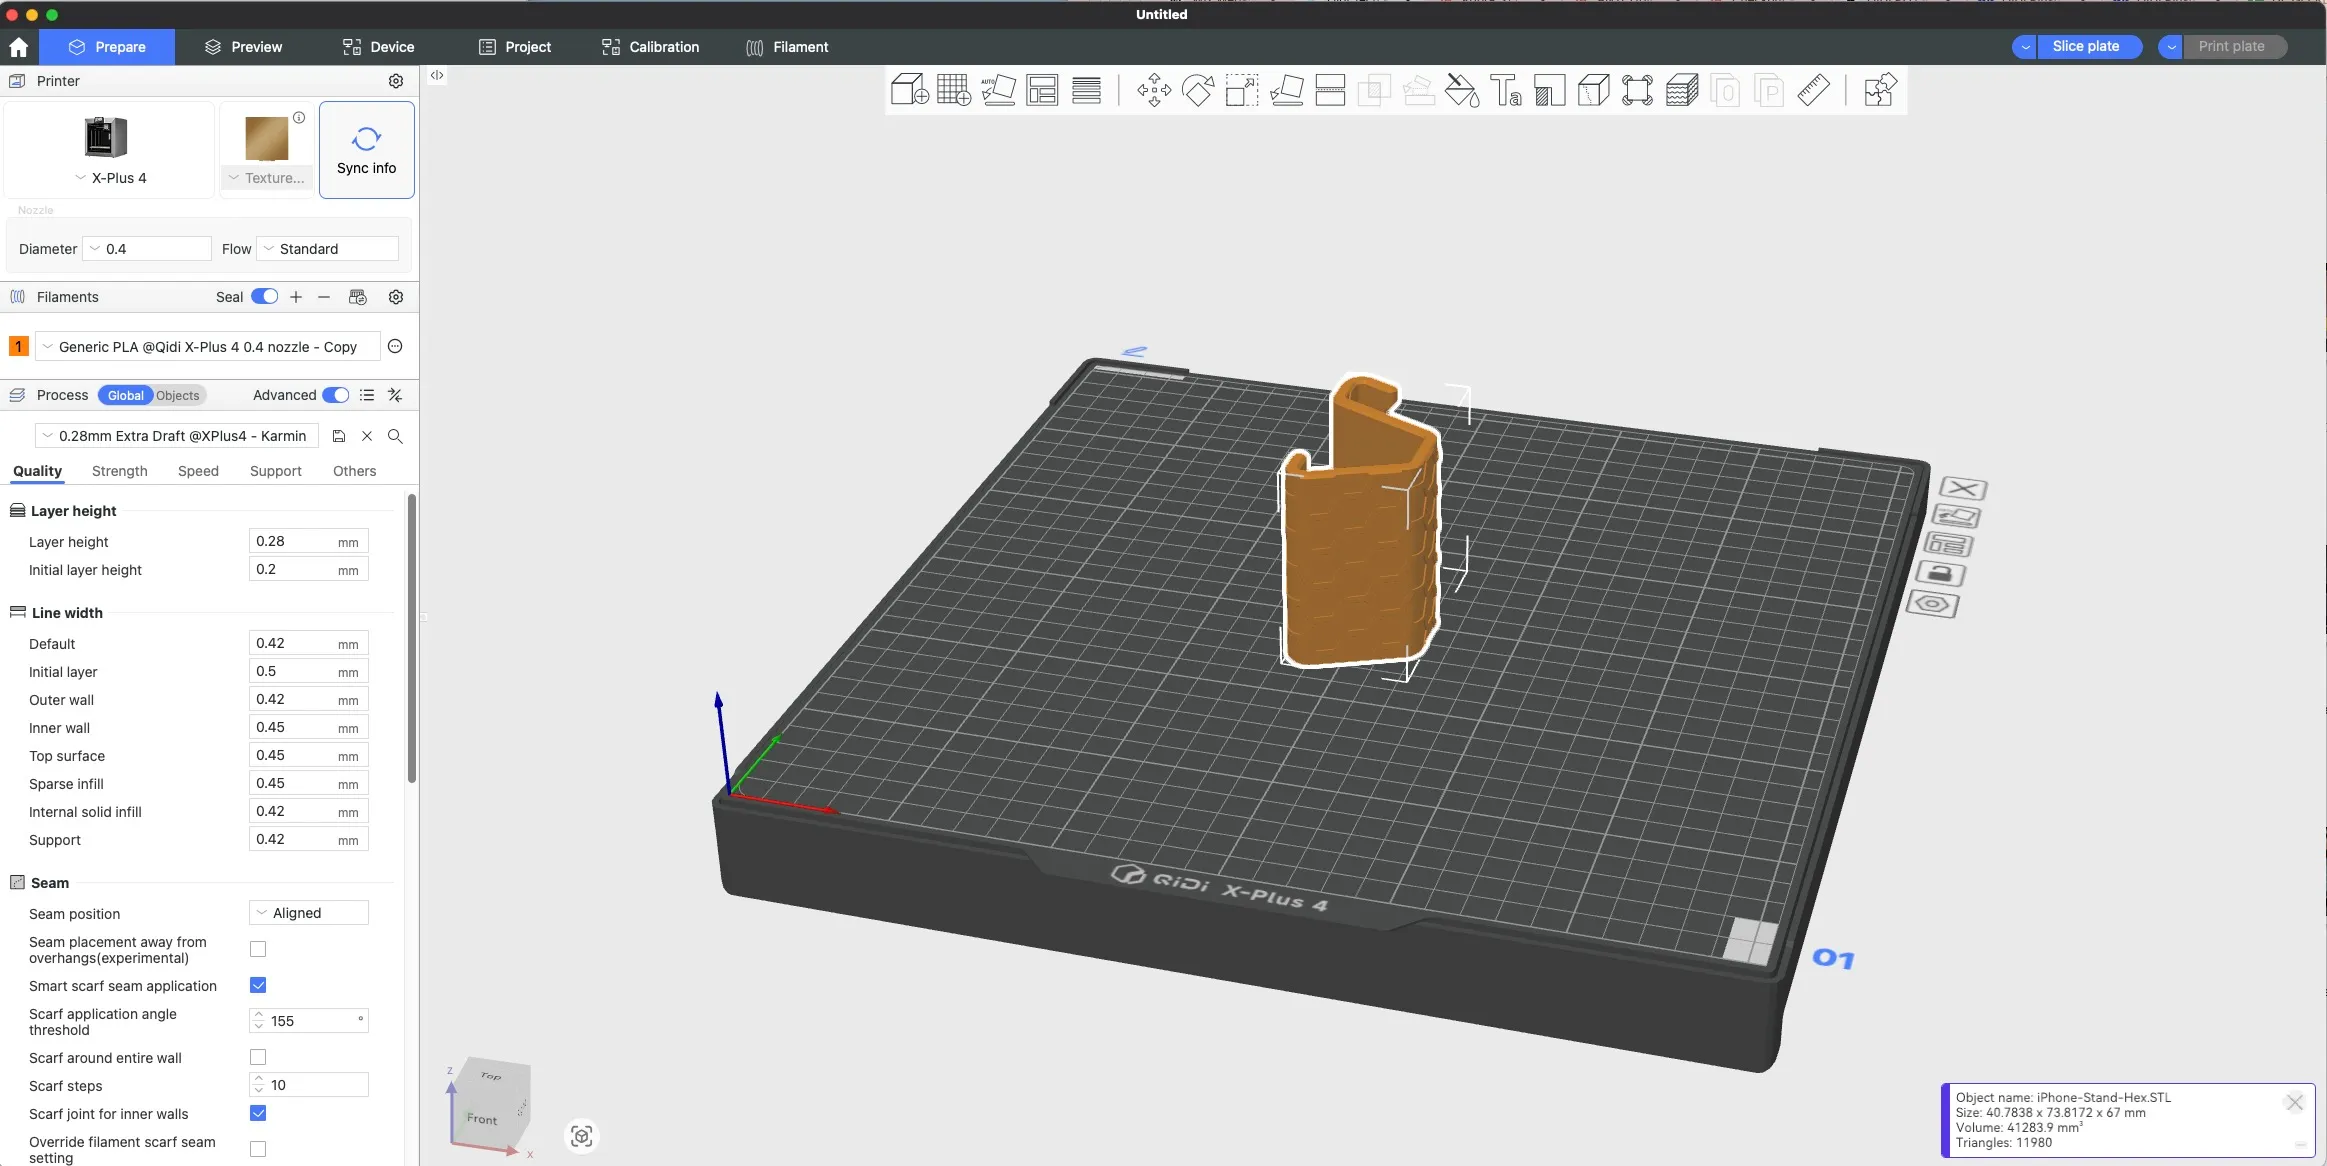Open the Seam position dropdown
The height and width of the screenshot is (1166, 2327).
pyautogui.click(x=309, y=913)
